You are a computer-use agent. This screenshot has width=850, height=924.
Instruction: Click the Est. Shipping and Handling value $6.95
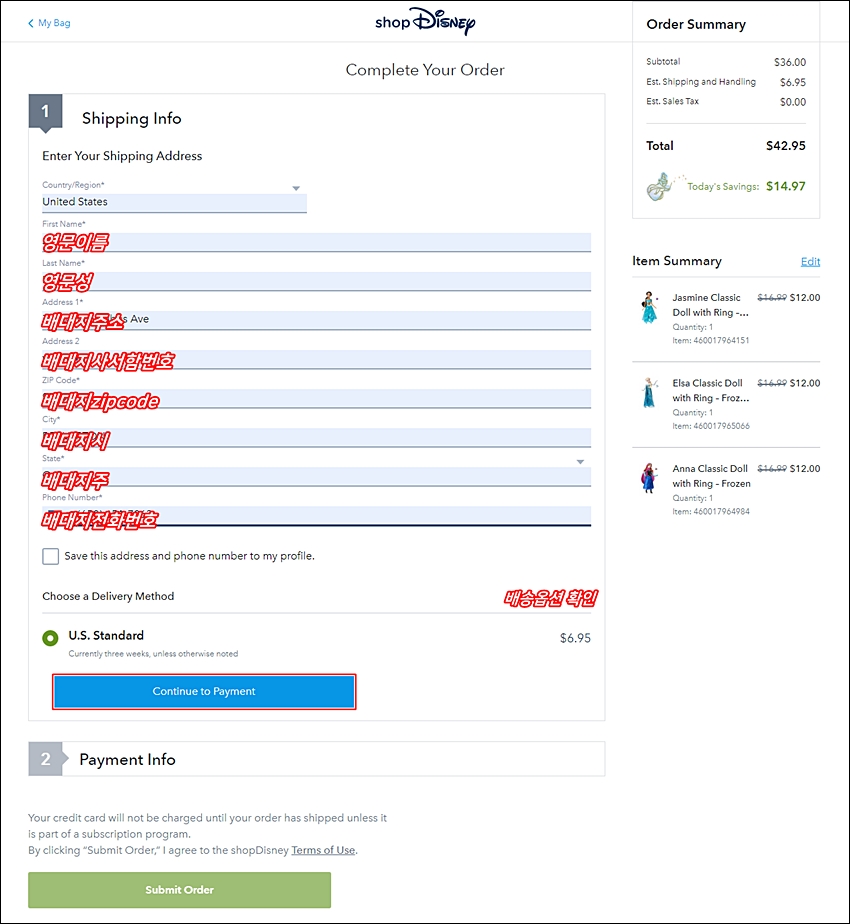[x=793, y=82]
